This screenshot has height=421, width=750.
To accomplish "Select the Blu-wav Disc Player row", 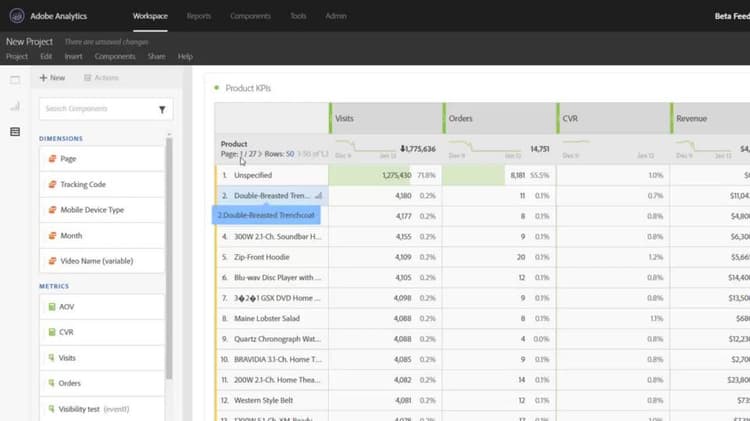I will 272,277.
